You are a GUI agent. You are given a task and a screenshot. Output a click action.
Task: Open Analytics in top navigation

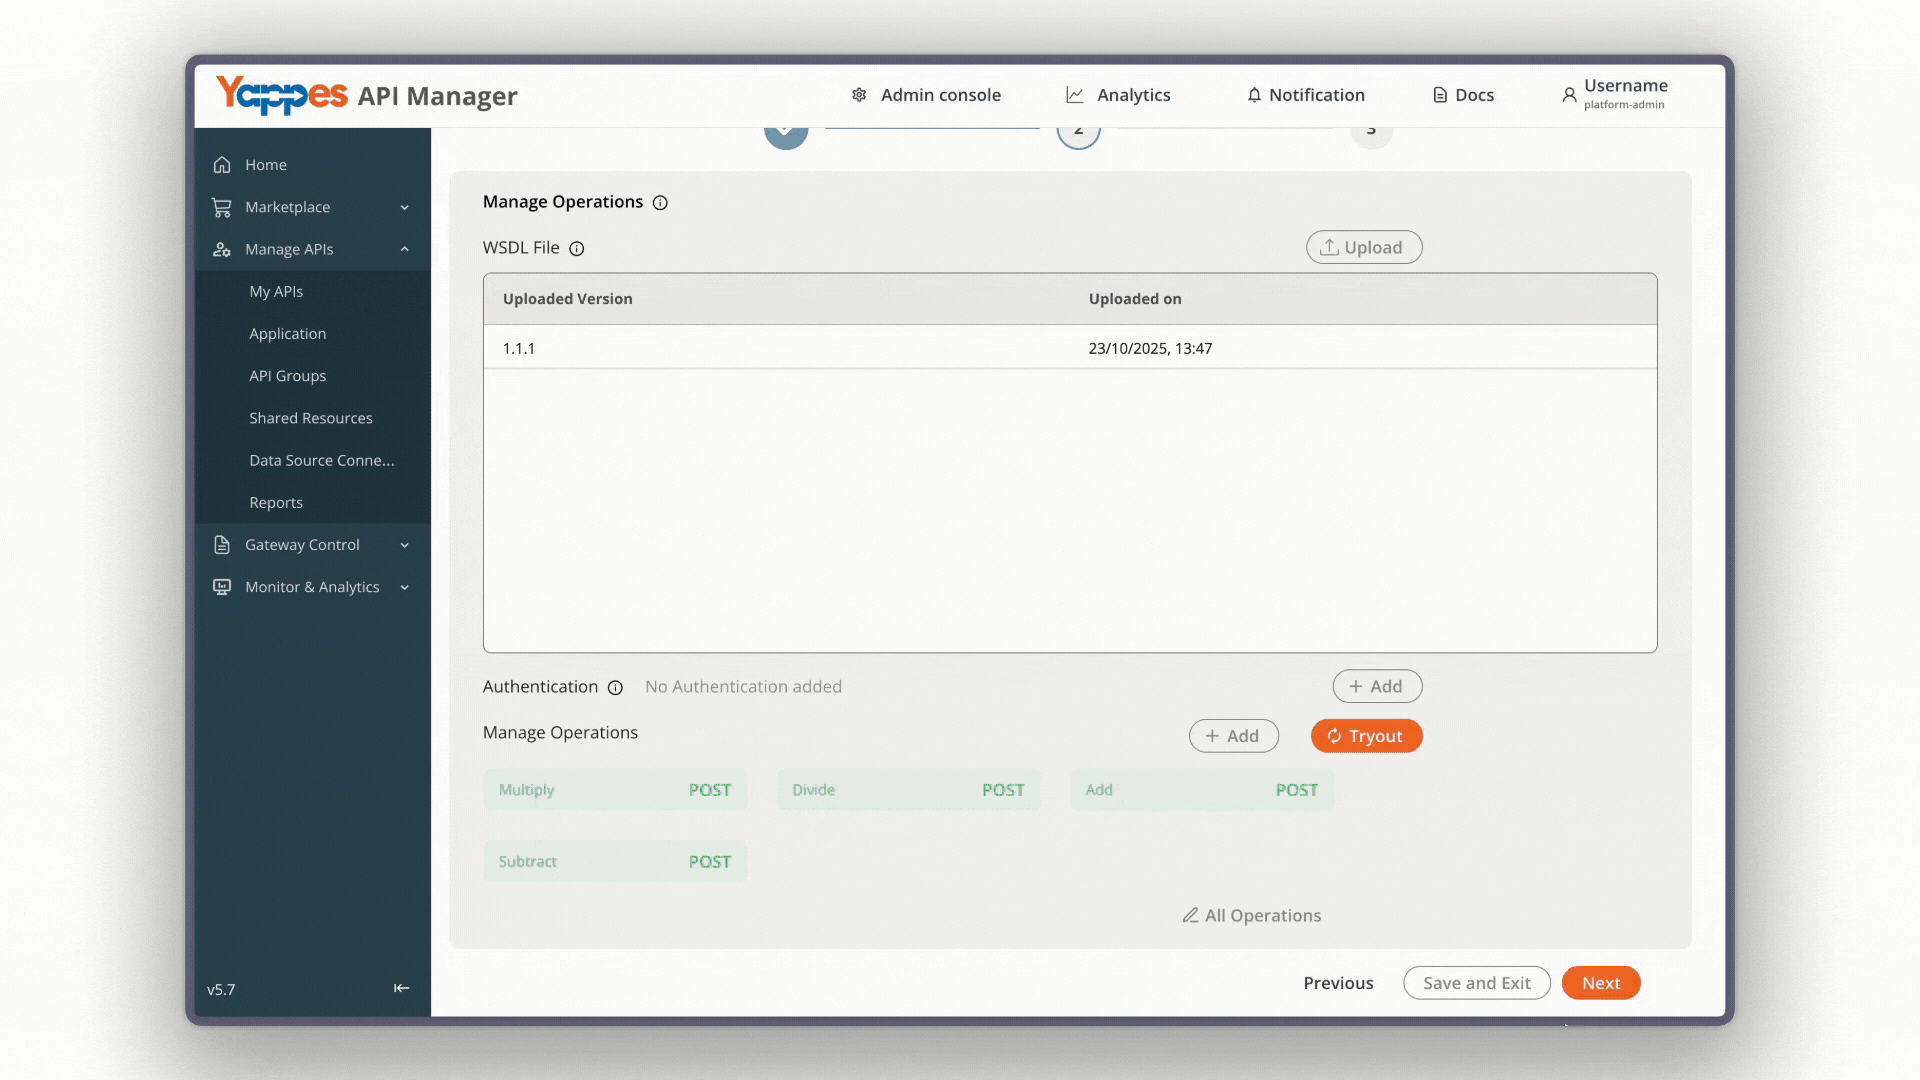[x=1134, y=95]
